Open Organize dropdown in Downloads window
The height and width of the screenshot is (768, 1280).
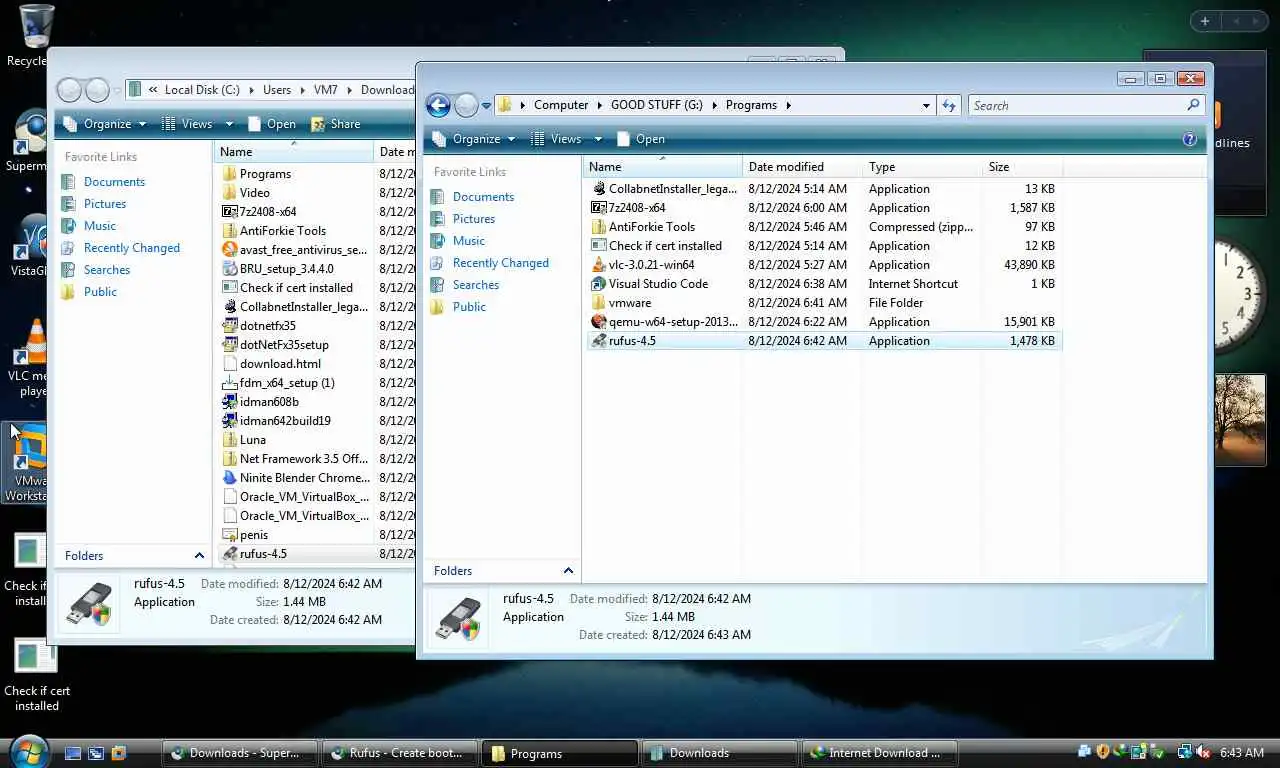click(x=105, y=124)
